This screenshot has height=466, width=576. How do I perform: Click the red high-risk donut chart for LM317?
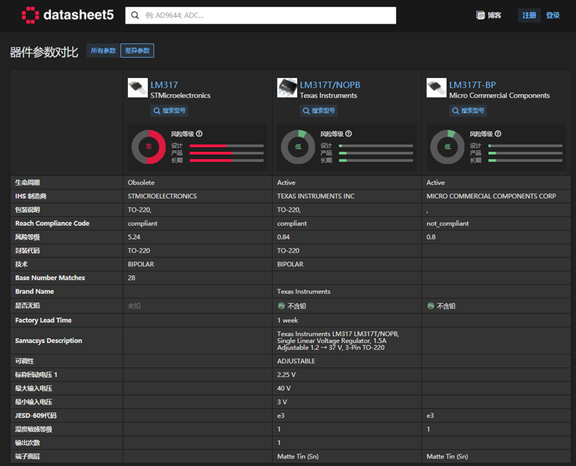tap(149, 147)
